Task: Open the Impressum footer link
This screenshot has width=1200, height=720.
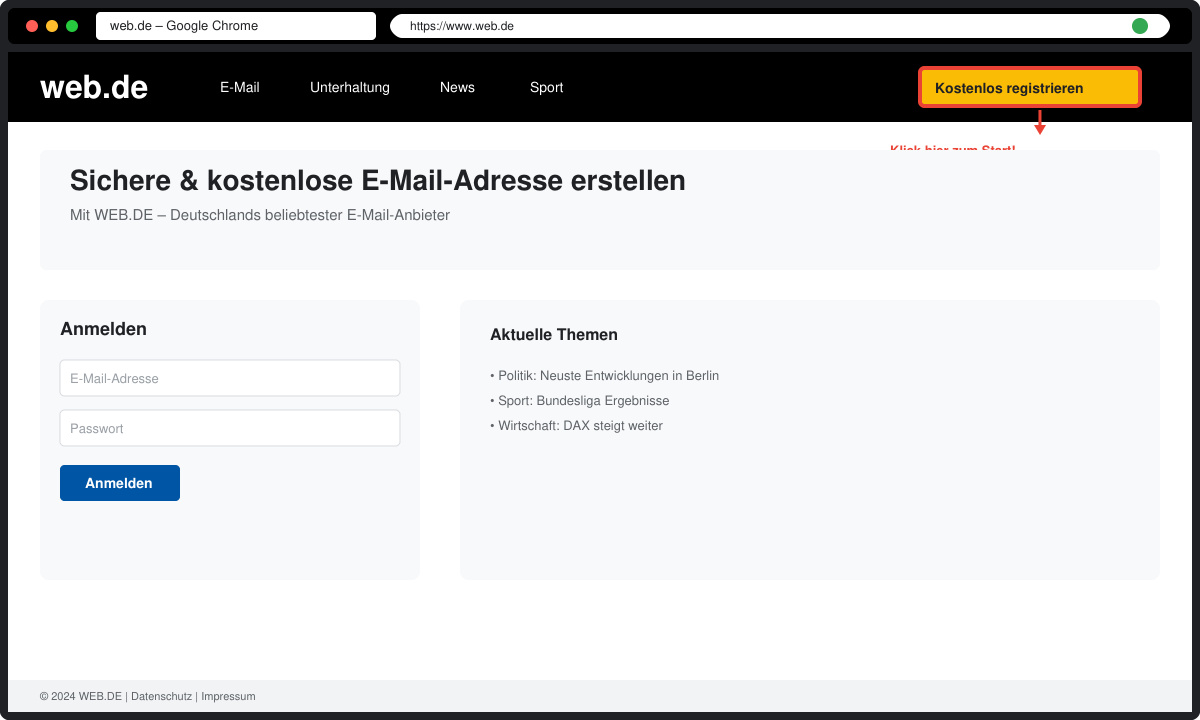Action: [228, 696]
